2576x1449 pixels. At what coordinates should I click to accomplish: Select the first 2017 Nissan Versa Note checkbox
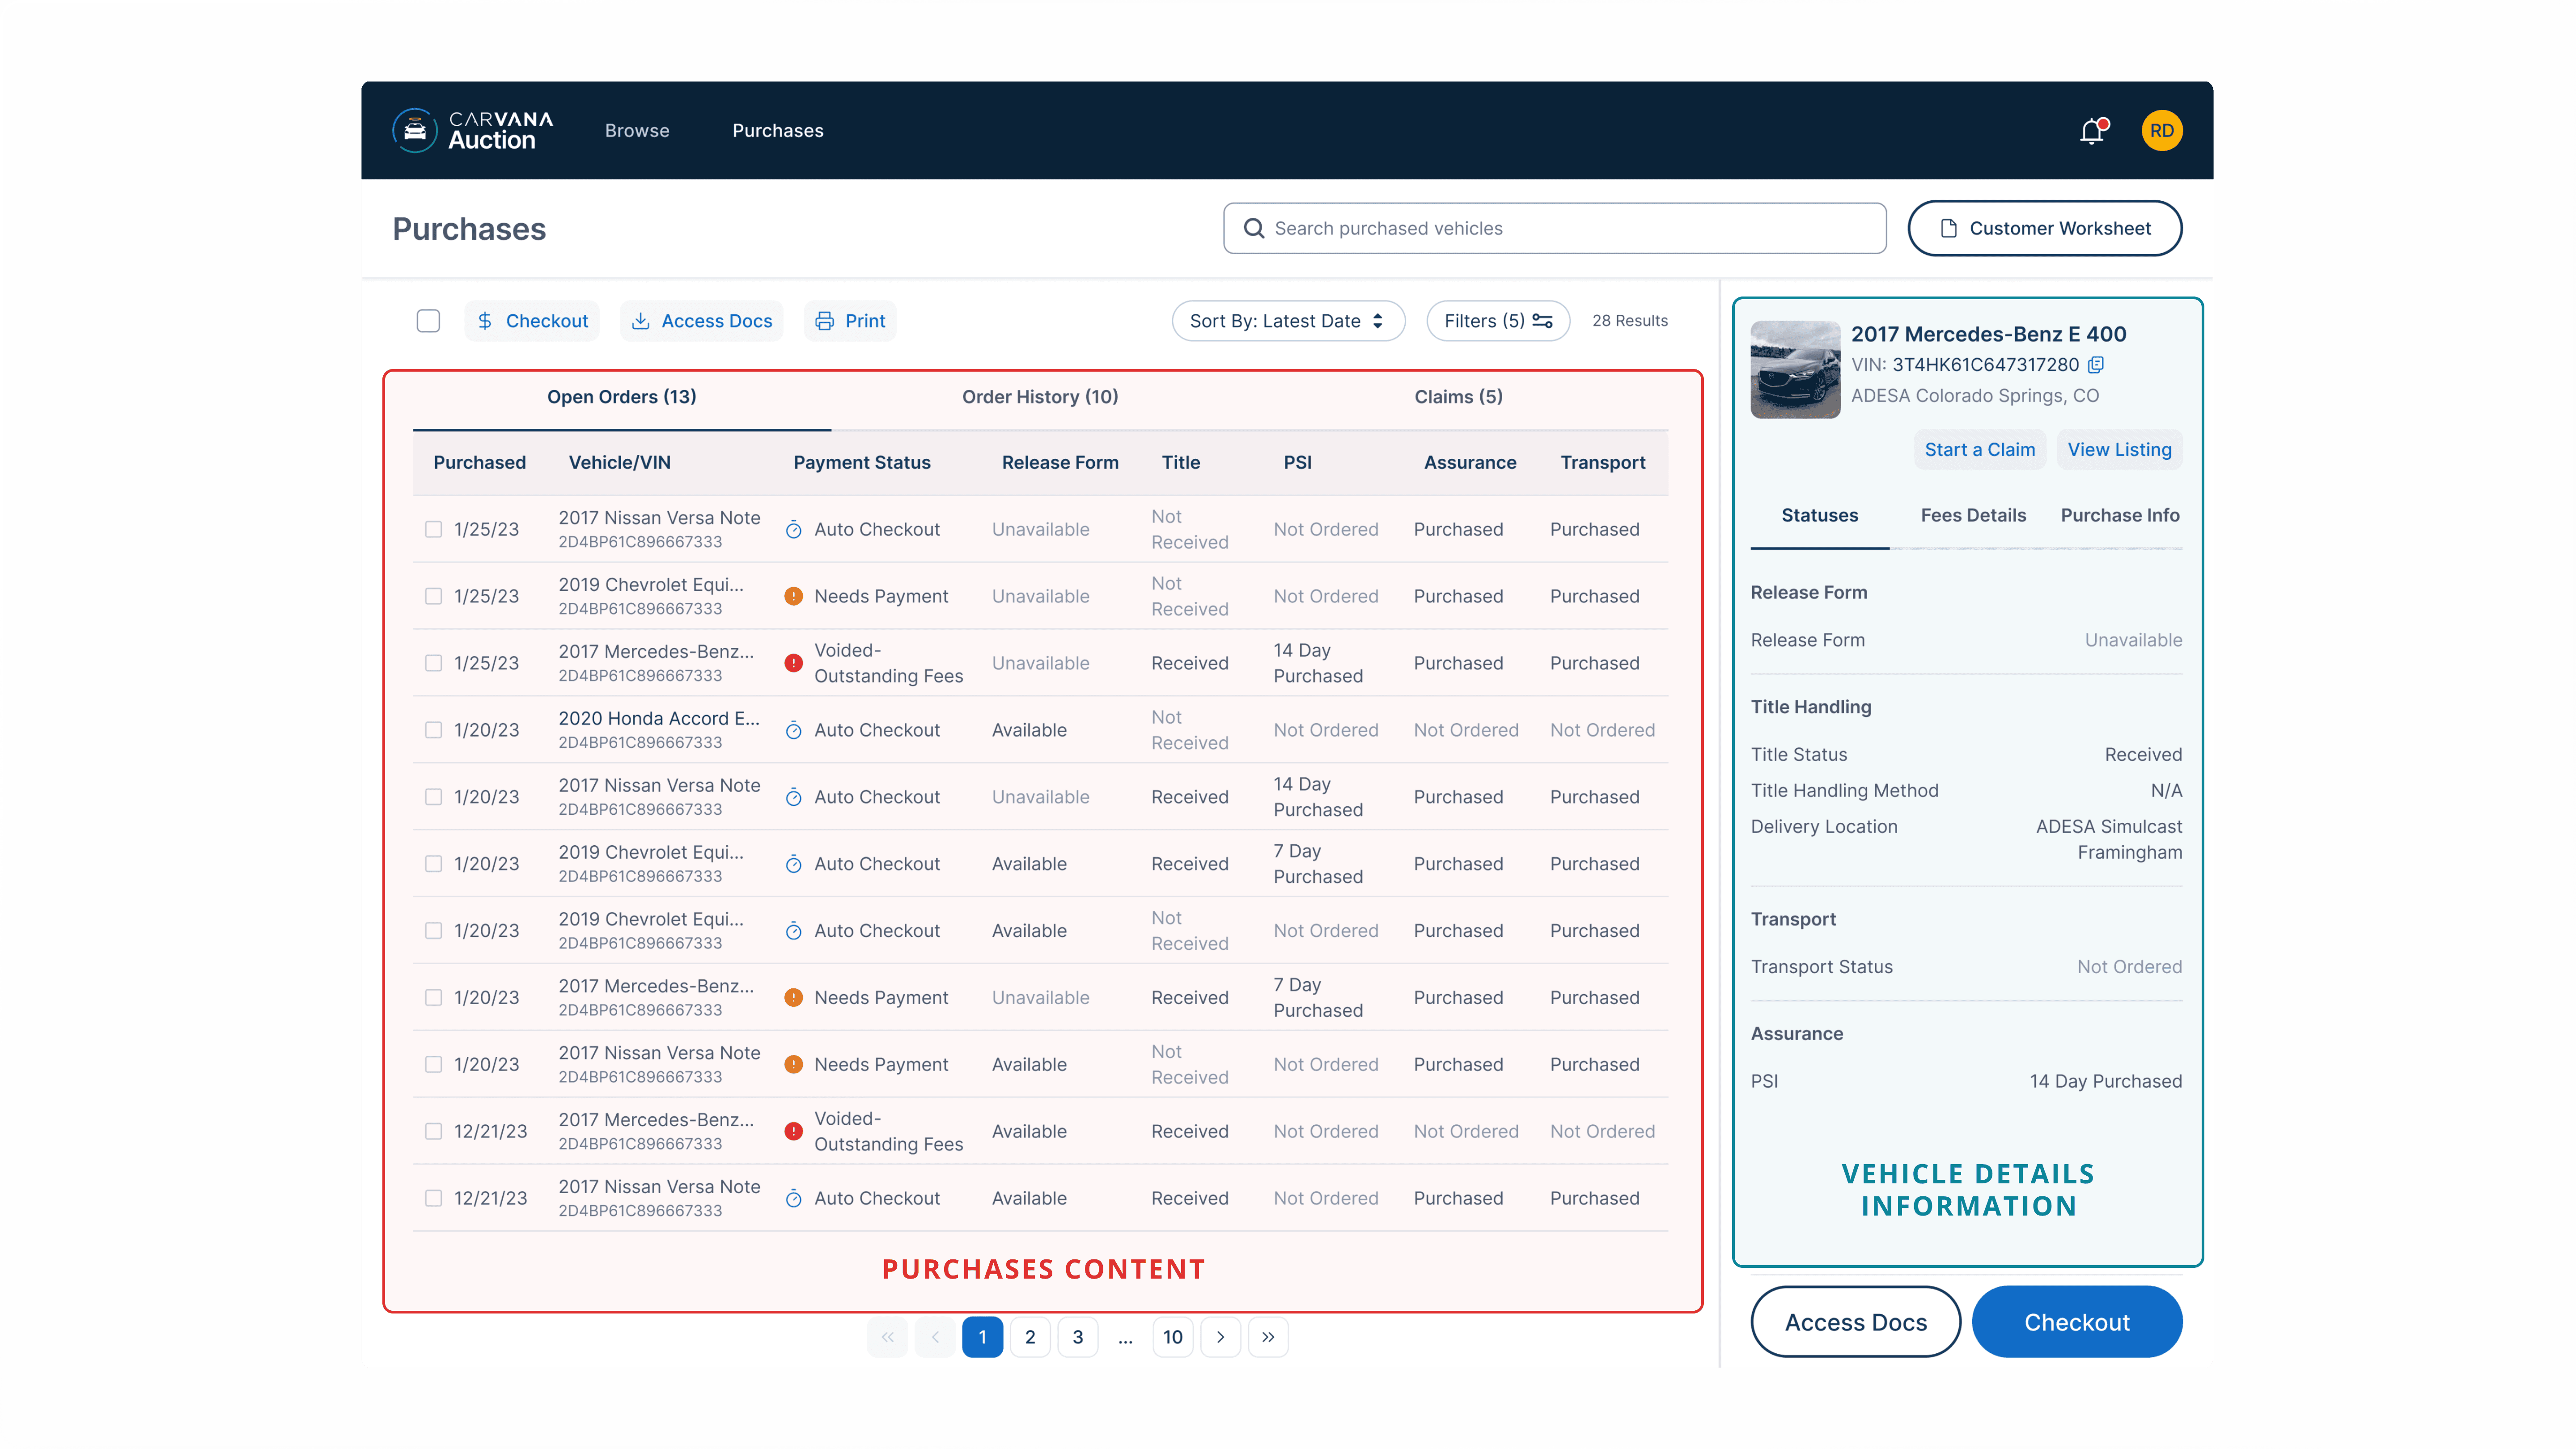pos(433,529)
